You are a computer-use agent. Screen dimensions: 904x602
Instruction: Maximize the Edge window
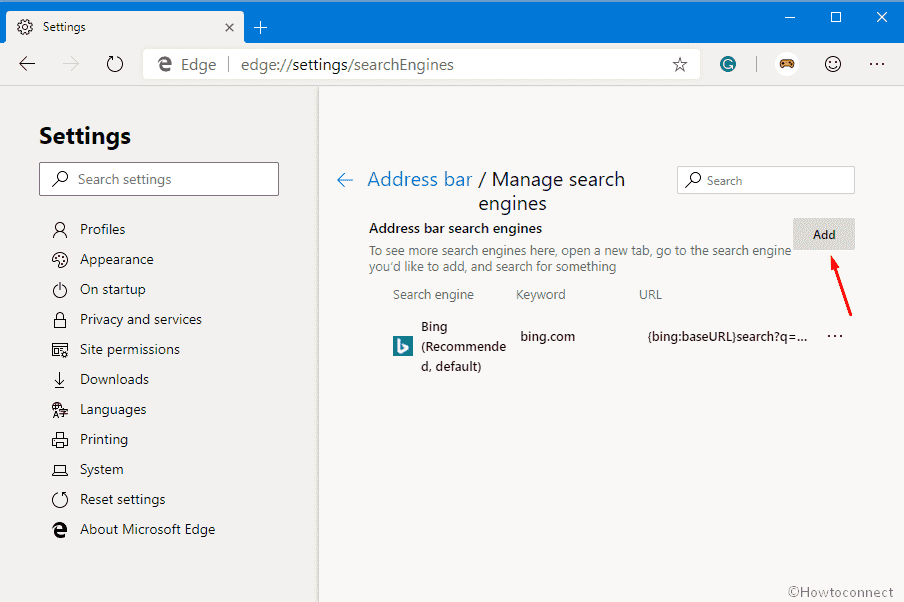click(836, 18)
